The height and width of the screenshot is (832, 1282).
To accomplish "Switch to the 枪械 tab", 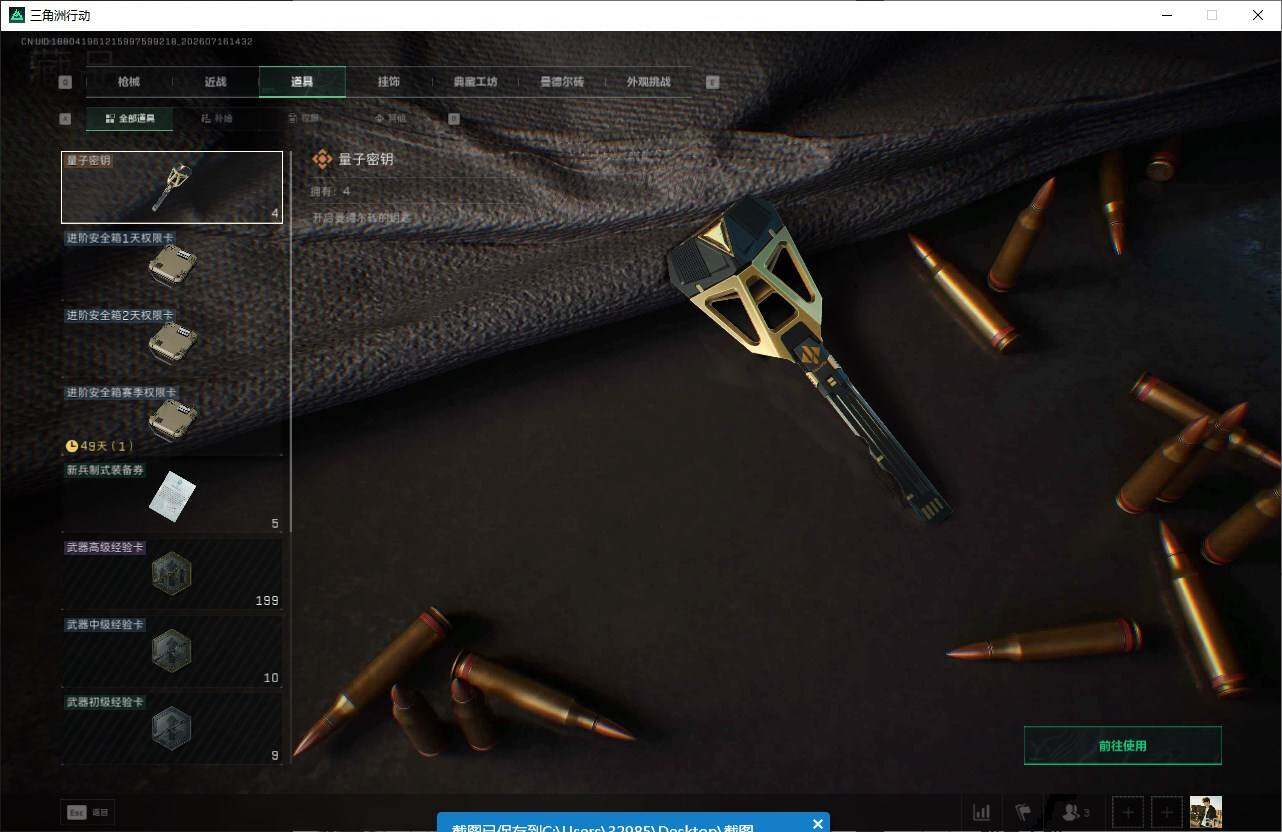I will point(129,82).
